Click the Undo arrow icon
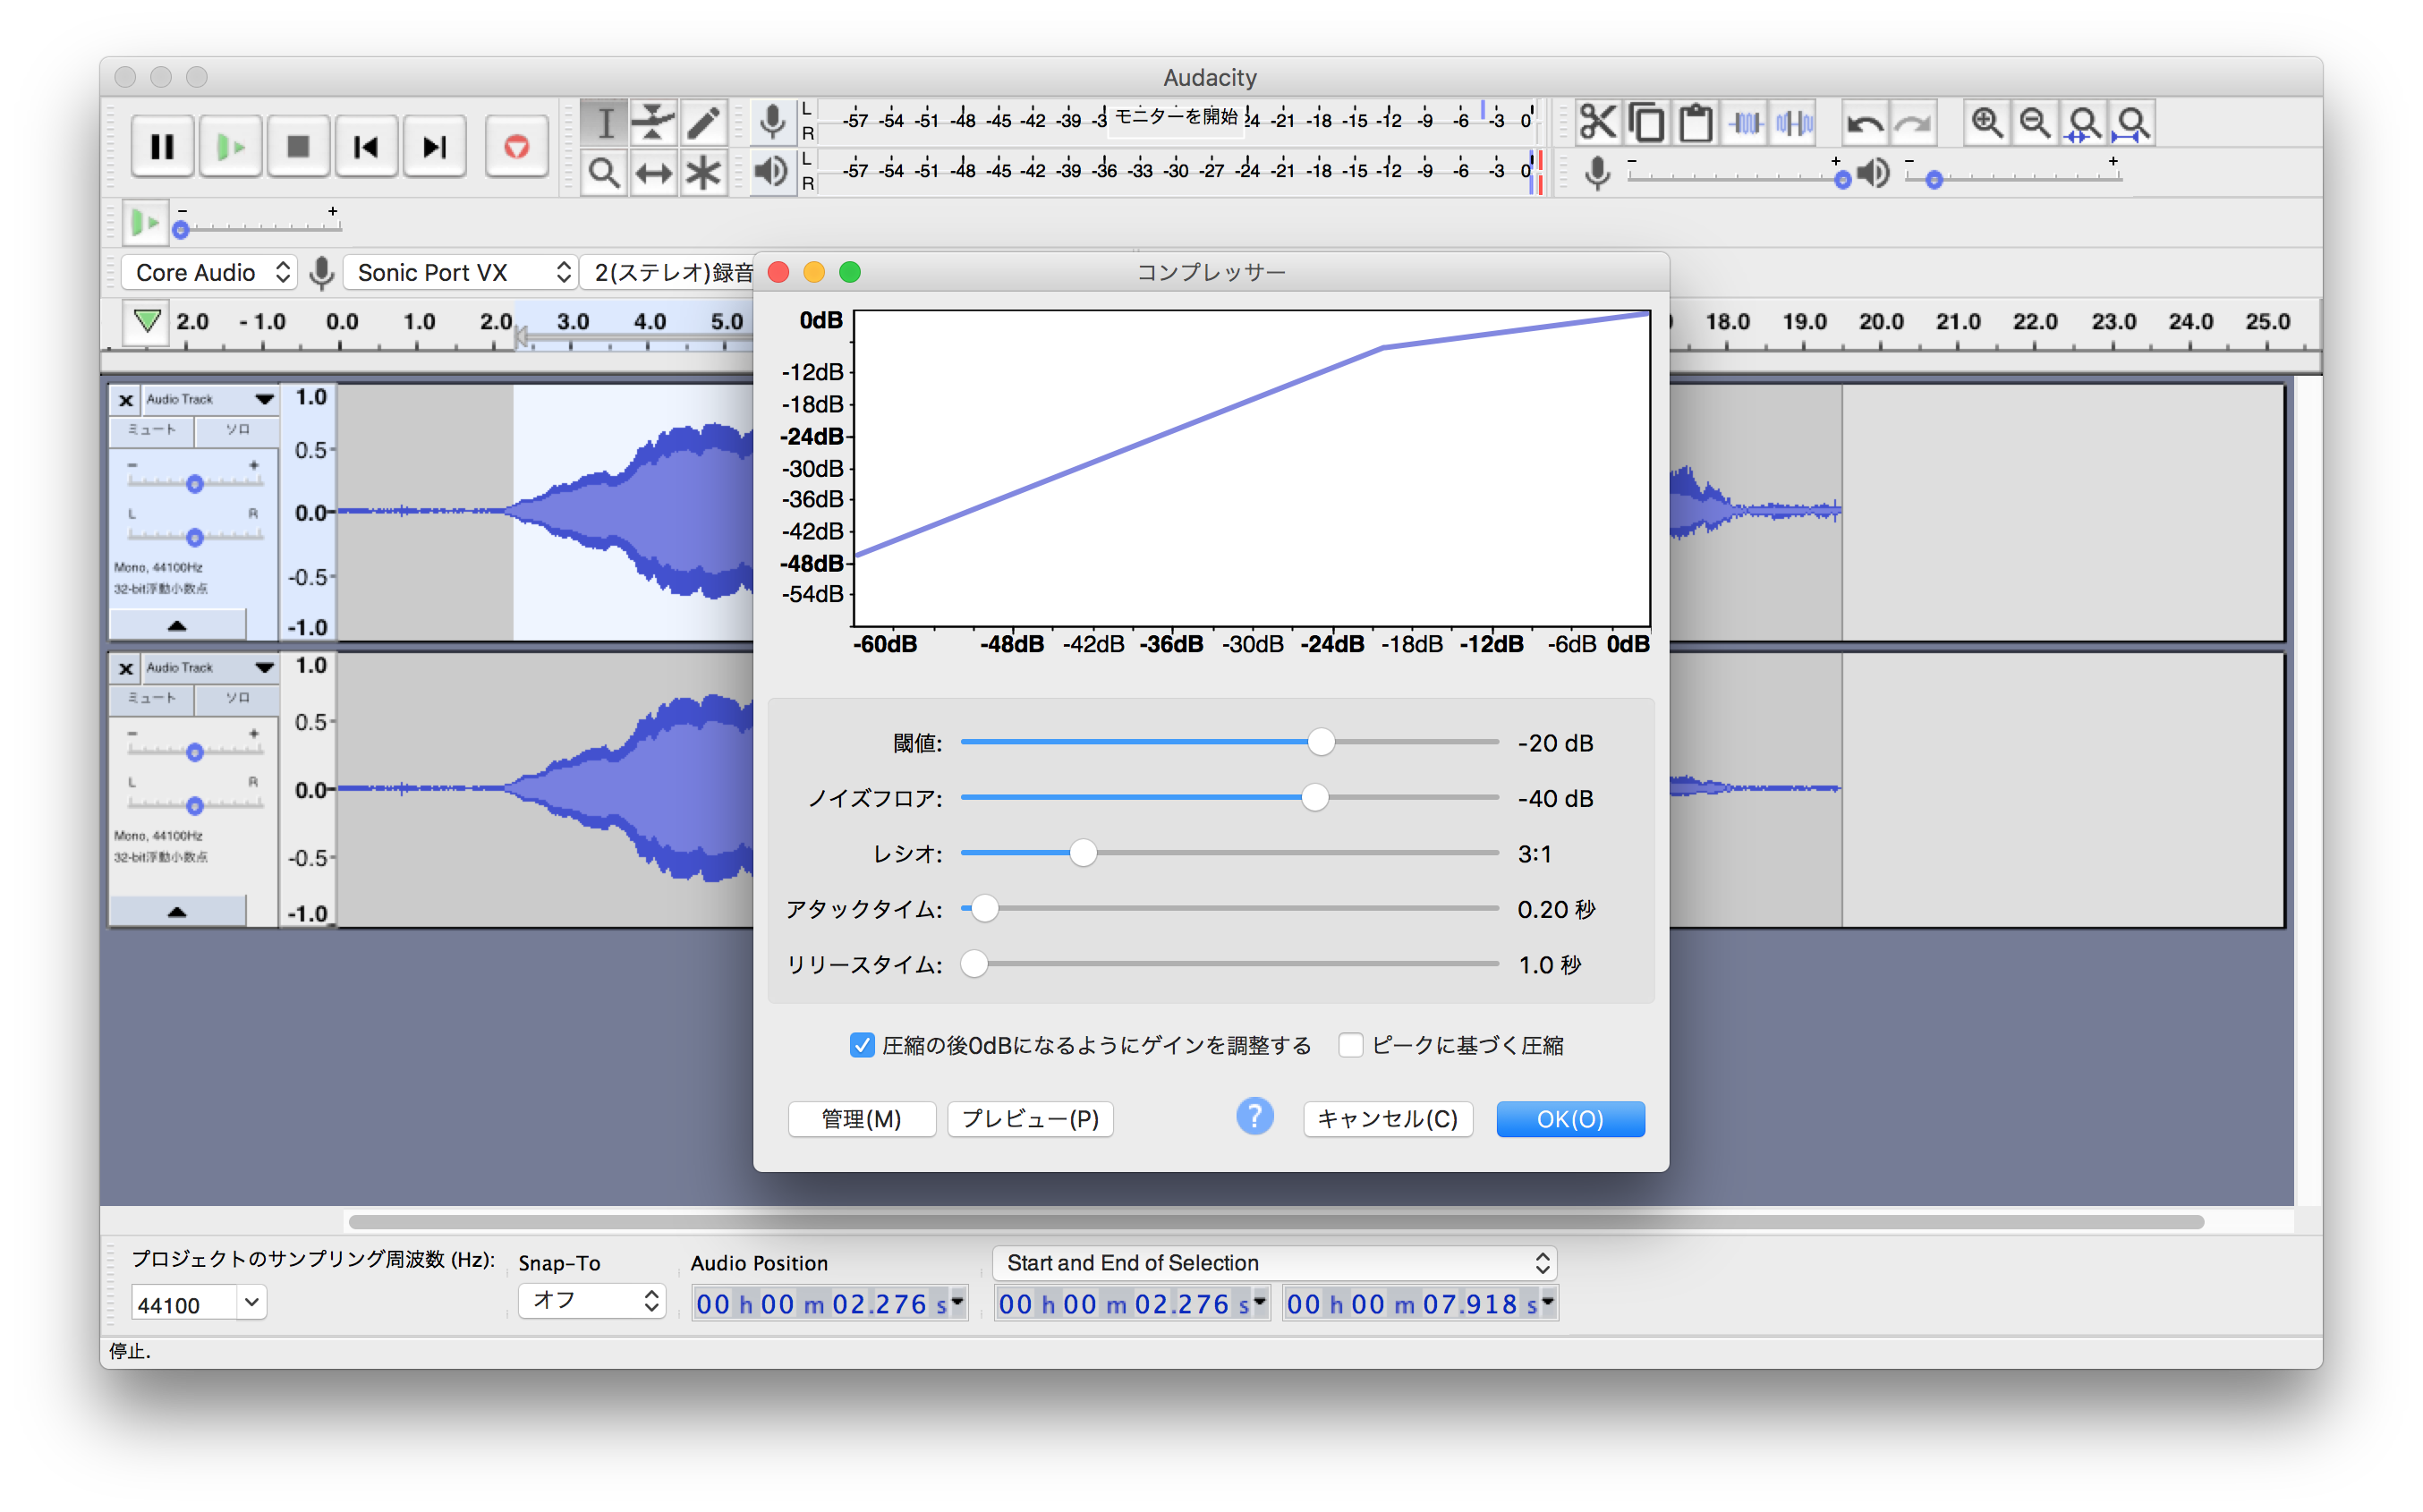 pyautogui.click(x=1865, y=123)
